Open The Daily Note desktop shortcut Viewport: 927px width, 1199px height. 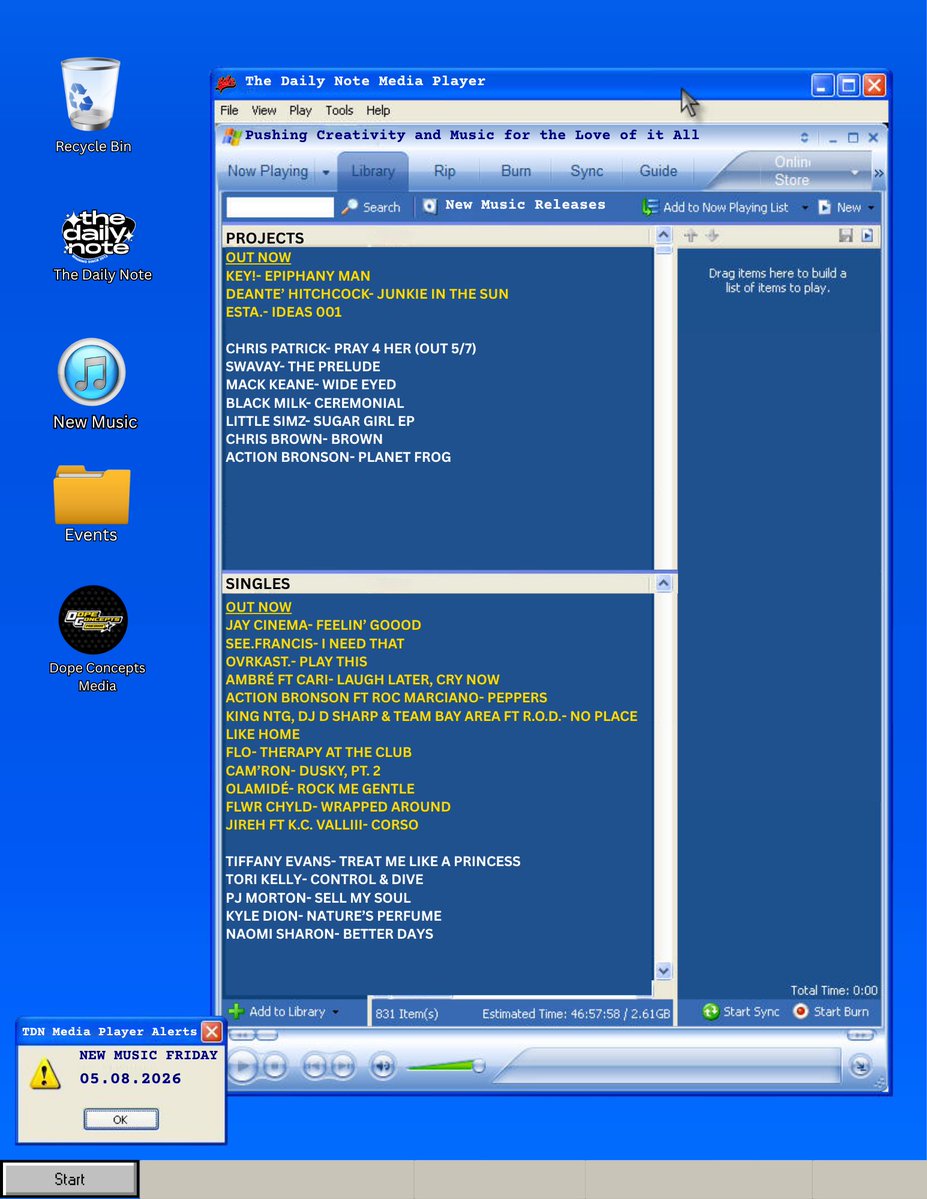pos(99,235)
